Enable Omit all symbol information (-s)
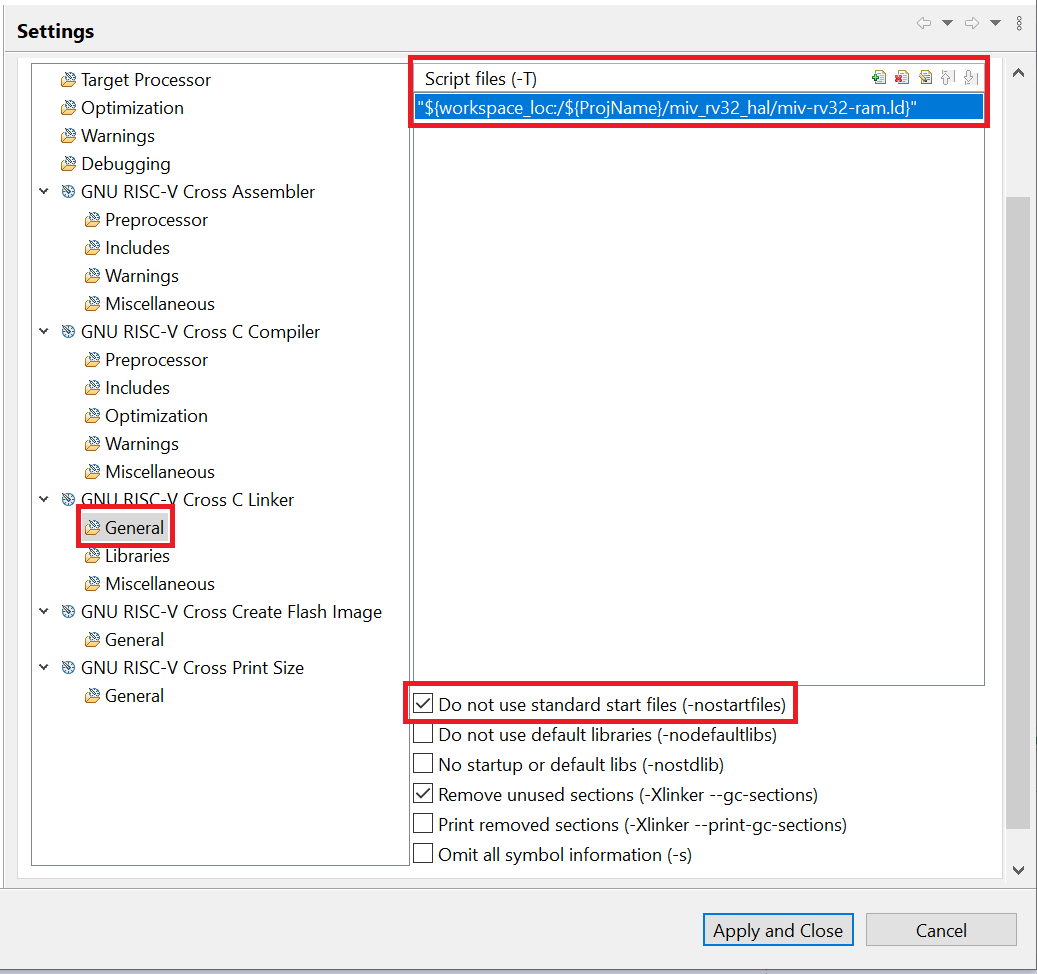 pos(423,854)
